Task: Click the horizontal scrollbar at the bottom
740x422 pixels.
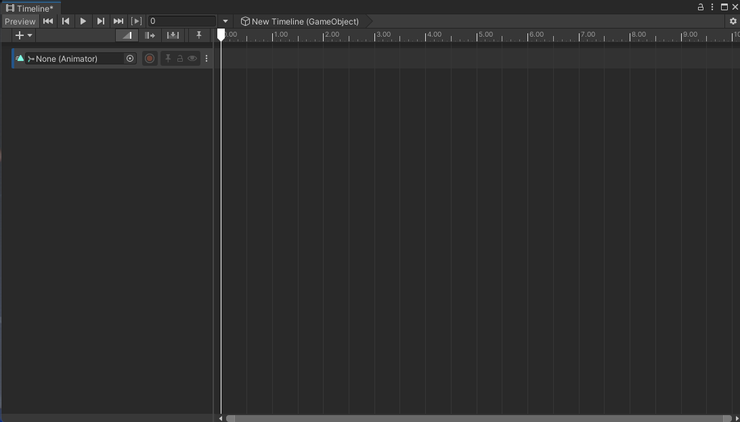Action: 479,418
